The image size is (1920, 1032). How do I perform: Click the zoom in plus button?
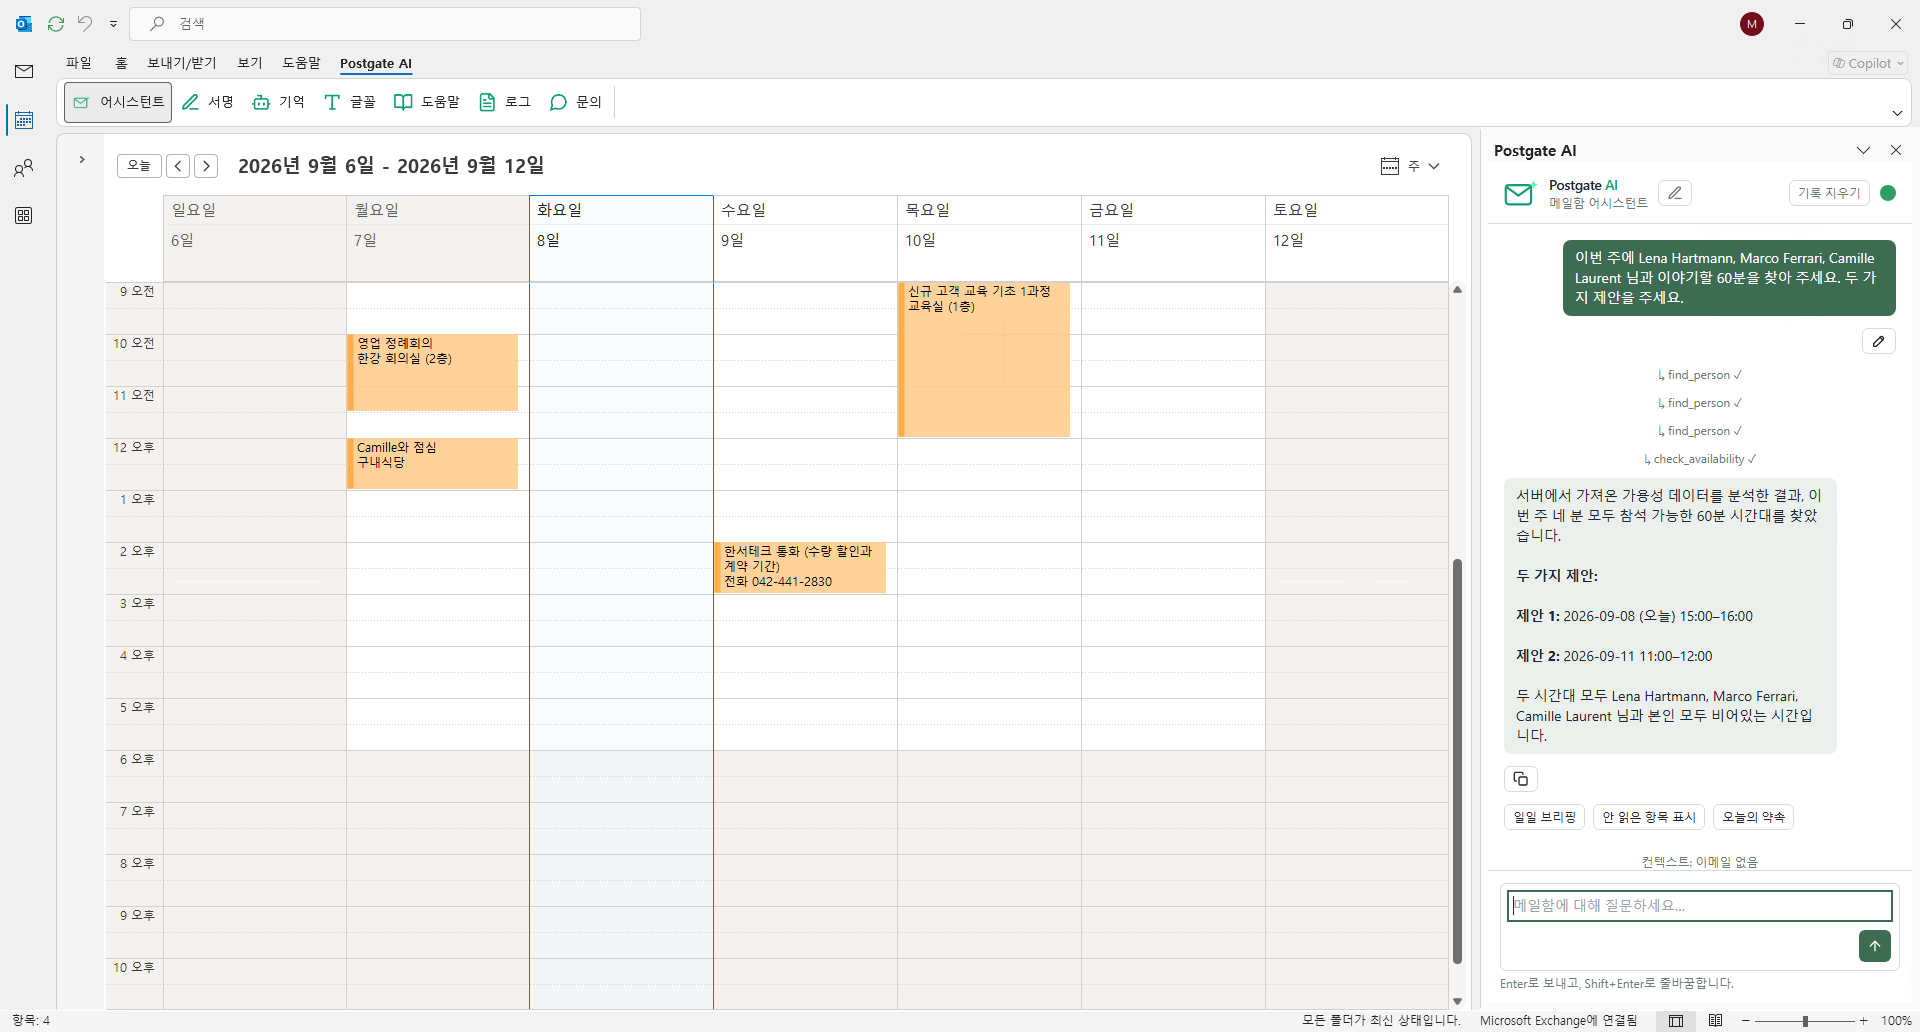1864,1021
